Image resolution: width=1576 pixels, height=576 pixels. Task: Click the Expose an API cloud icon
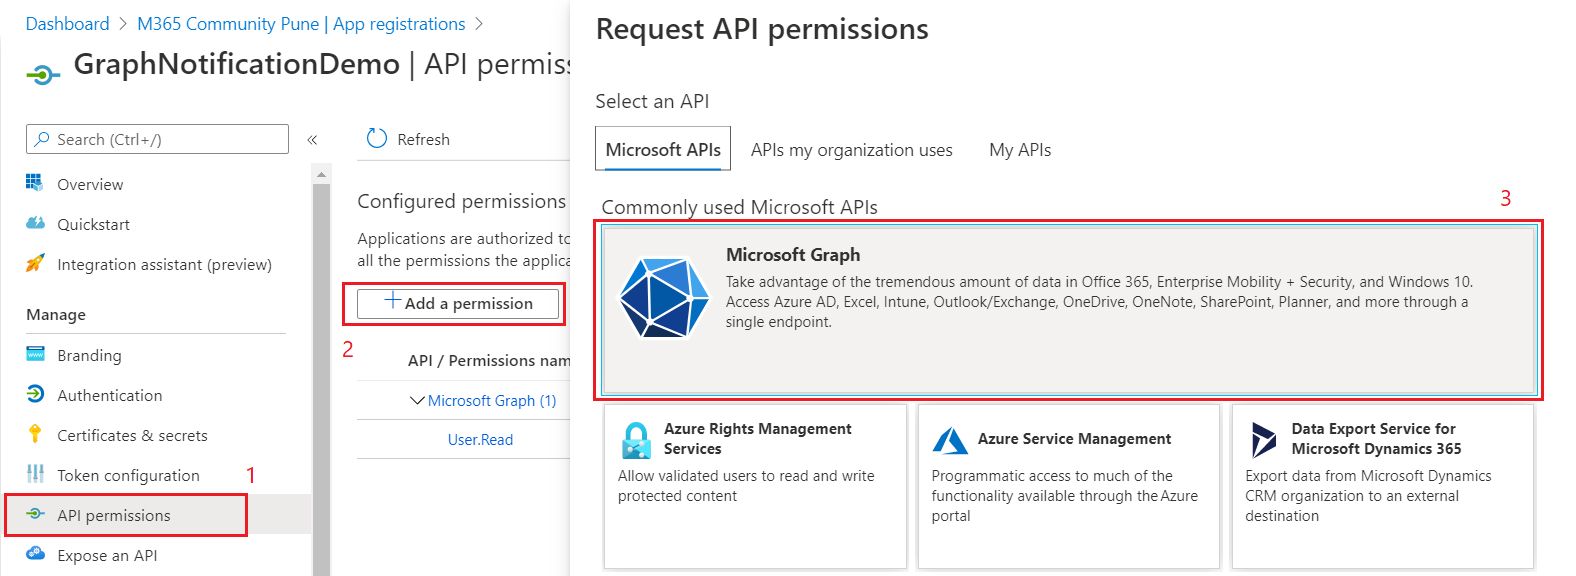[x=35, y=554]
